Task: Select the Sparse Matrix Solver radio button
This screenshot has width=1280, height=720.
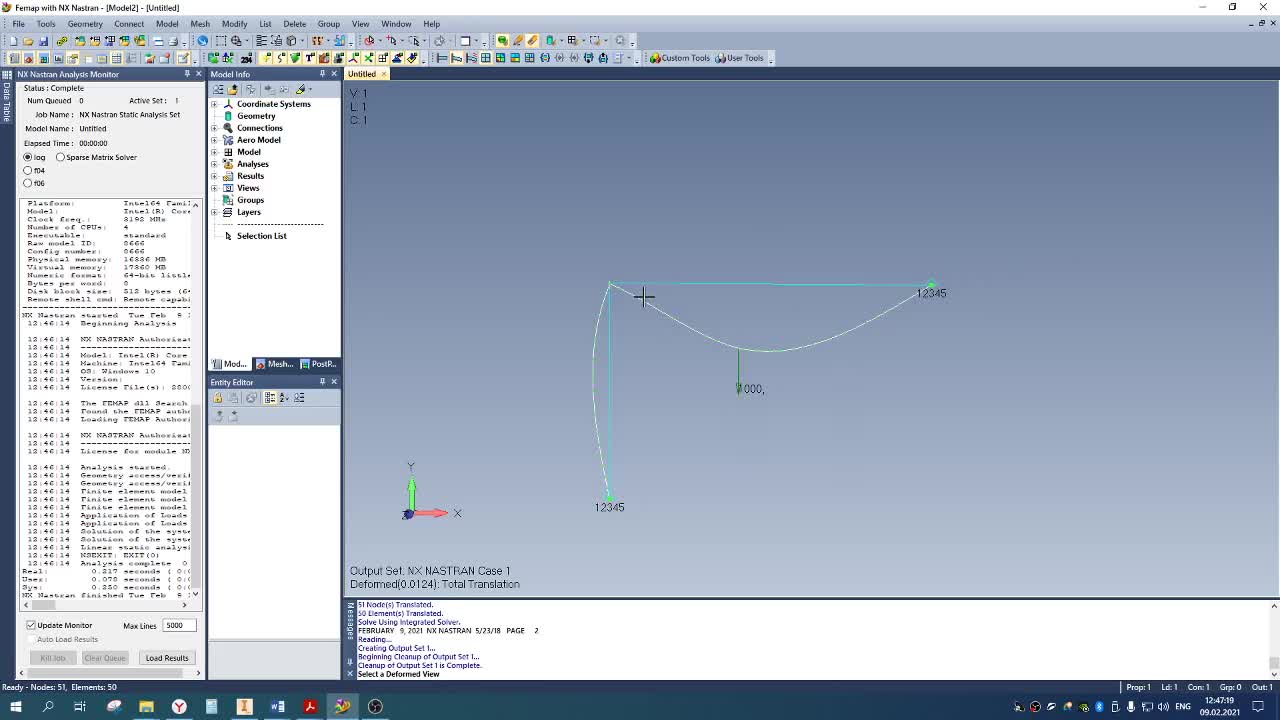Action: 61,157
